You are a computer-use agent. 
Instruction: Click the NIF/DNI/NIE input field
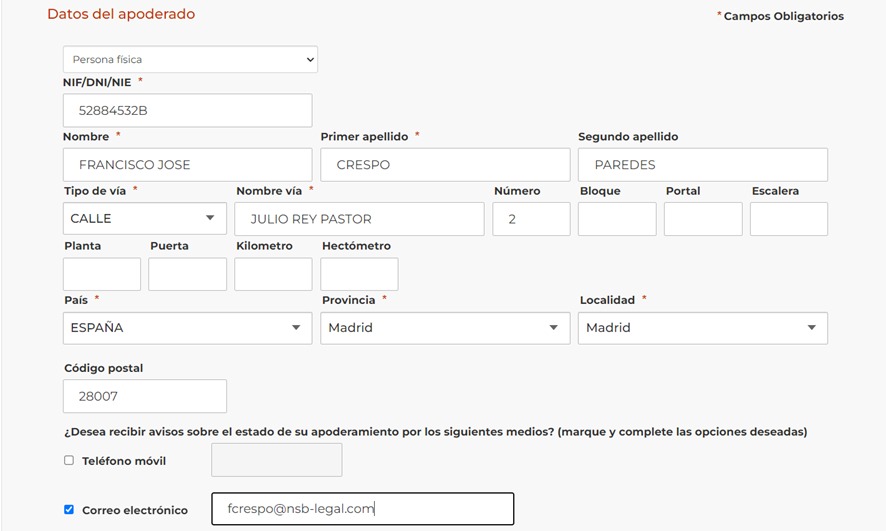coord(187,111)
